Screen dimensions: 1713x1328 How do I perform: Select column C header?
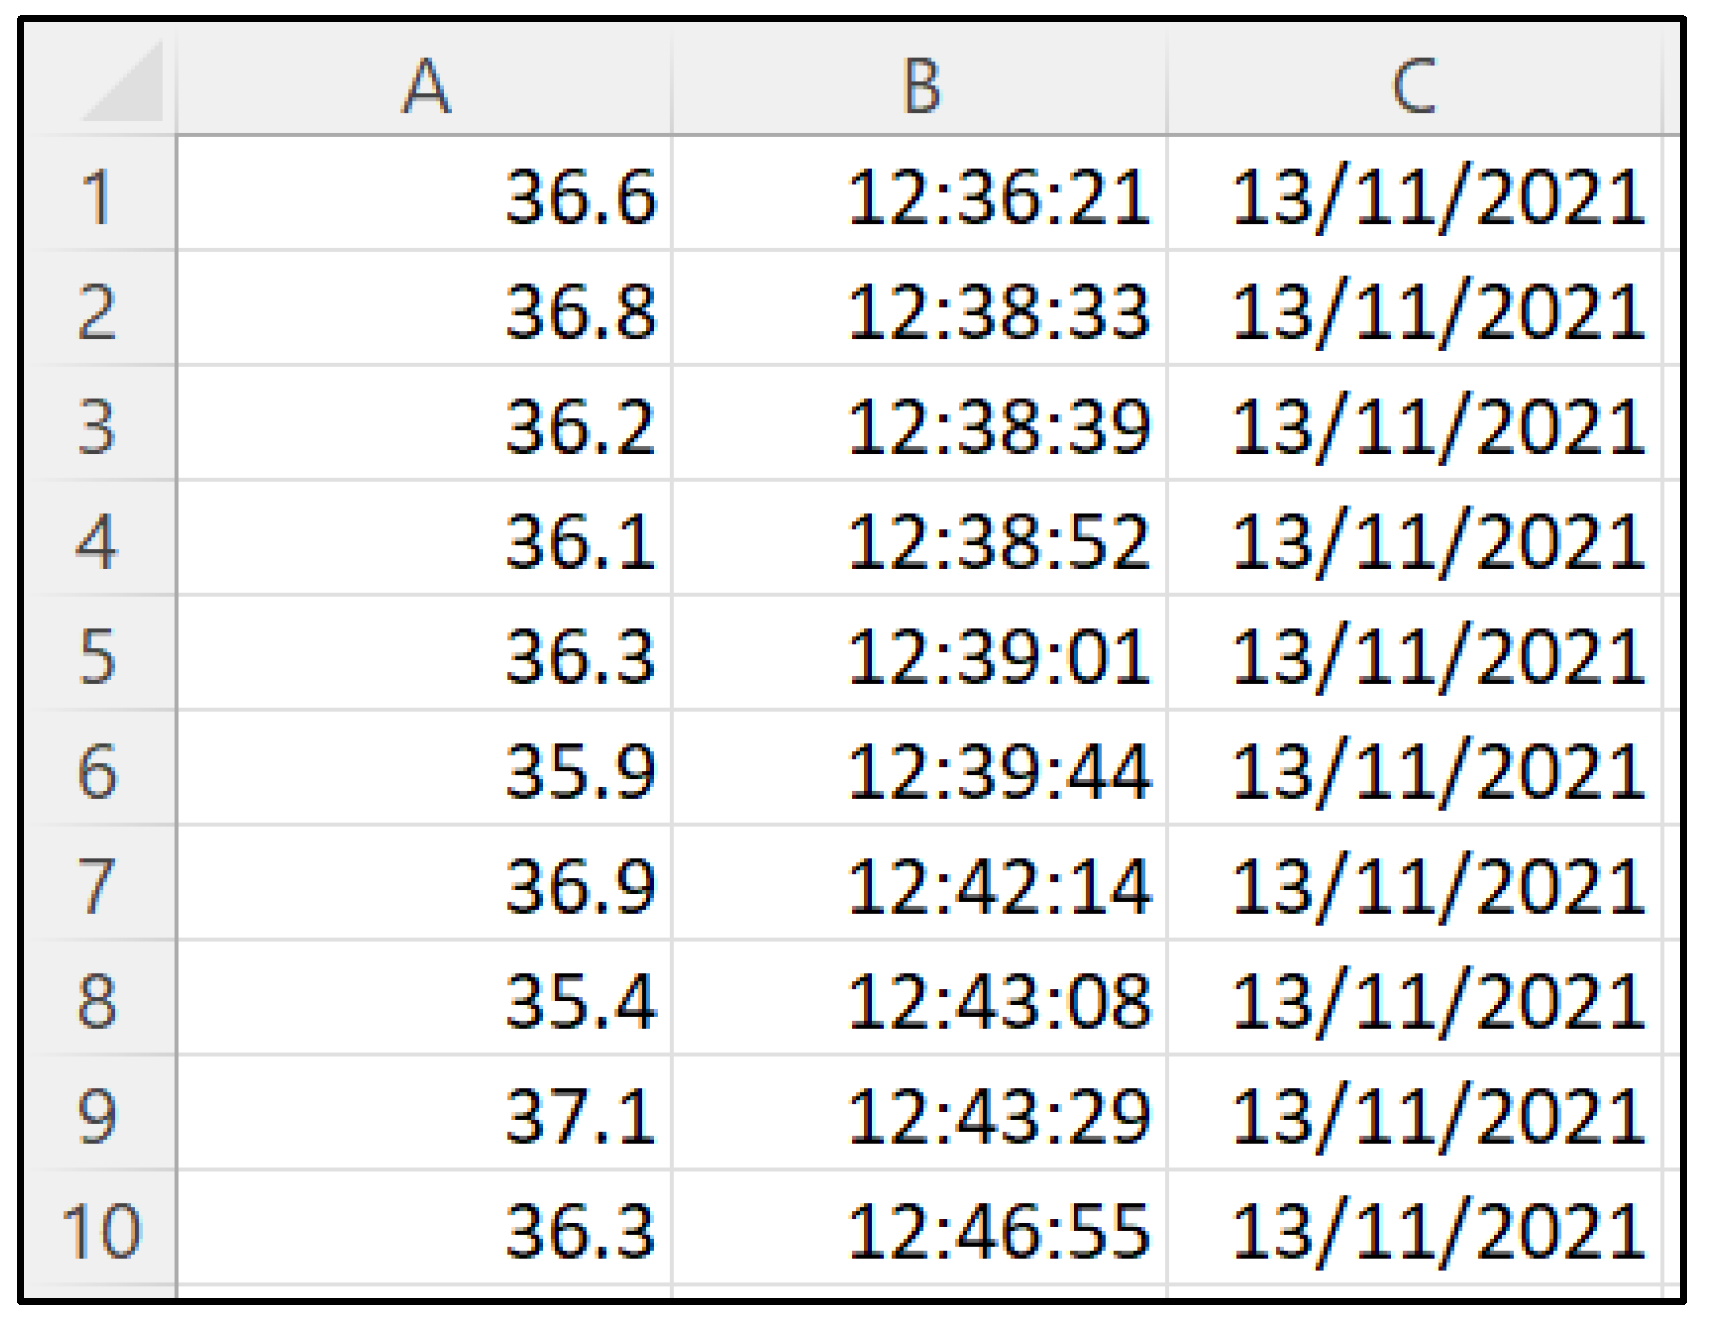(1414, 87)
